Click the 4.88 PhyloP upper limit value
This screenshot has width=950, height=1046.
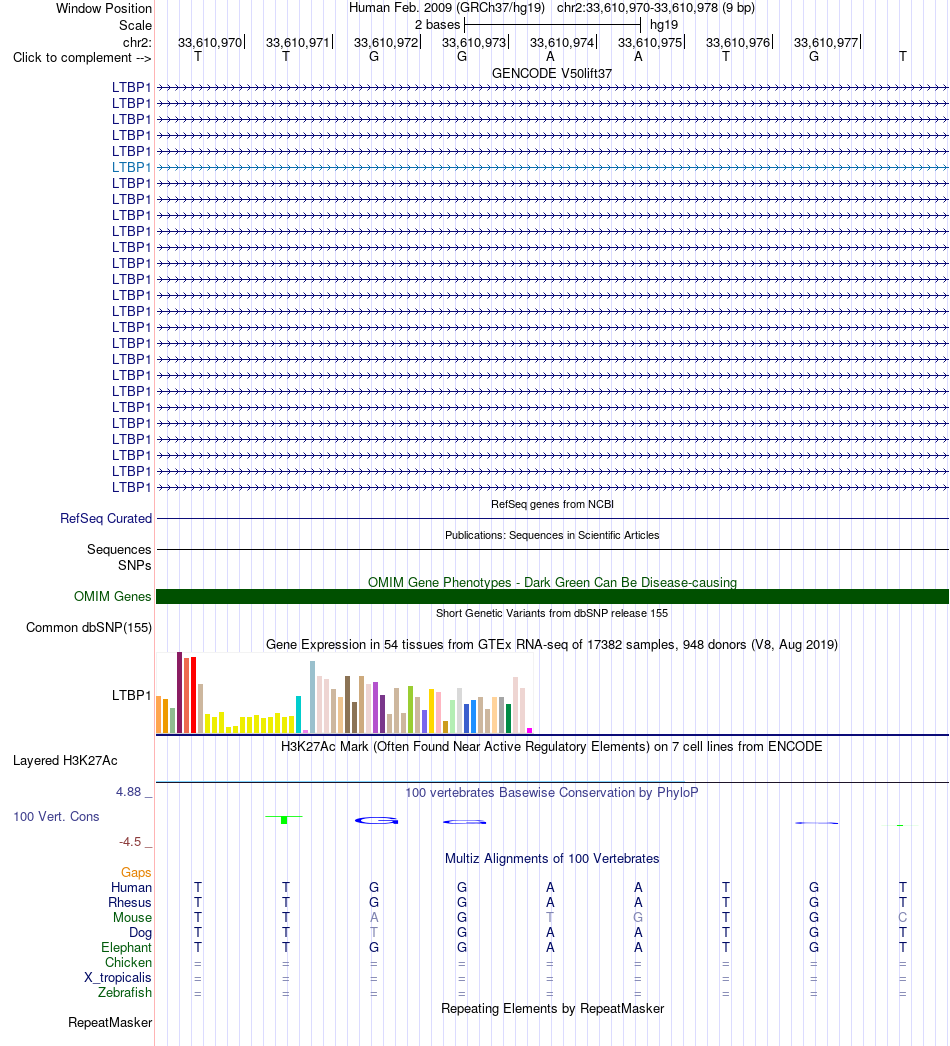(x=129, y=792)
